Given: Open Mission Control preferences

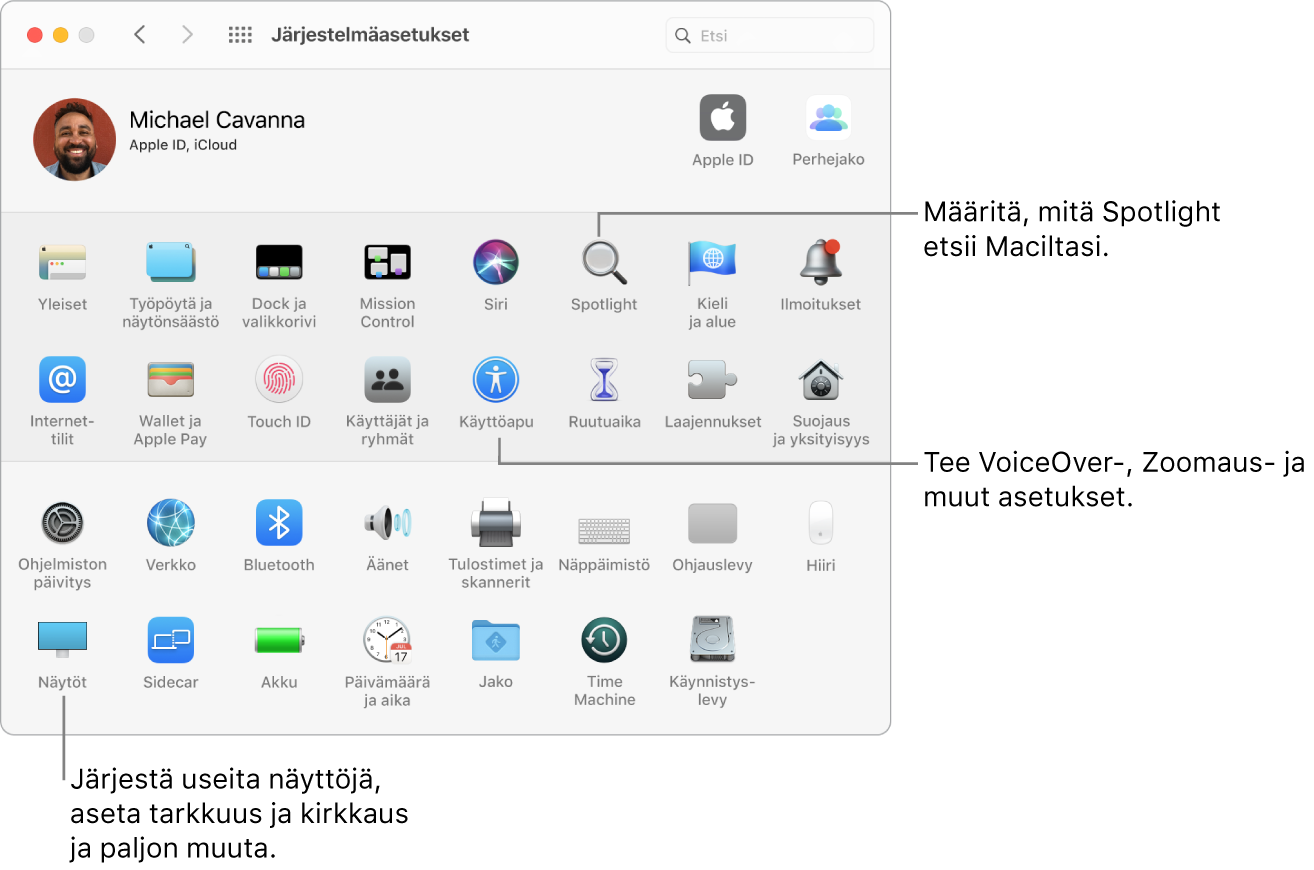Looking at the screenshot, I should 387,263.
